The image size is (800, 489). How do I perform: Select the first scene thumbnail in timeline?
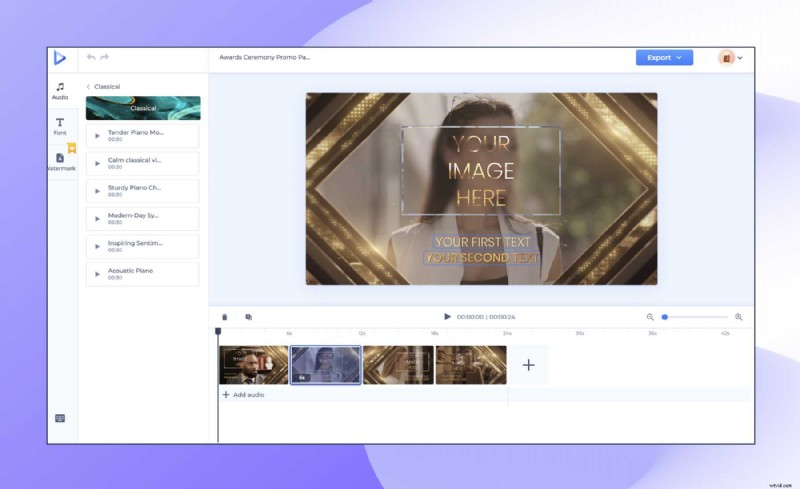253,365
